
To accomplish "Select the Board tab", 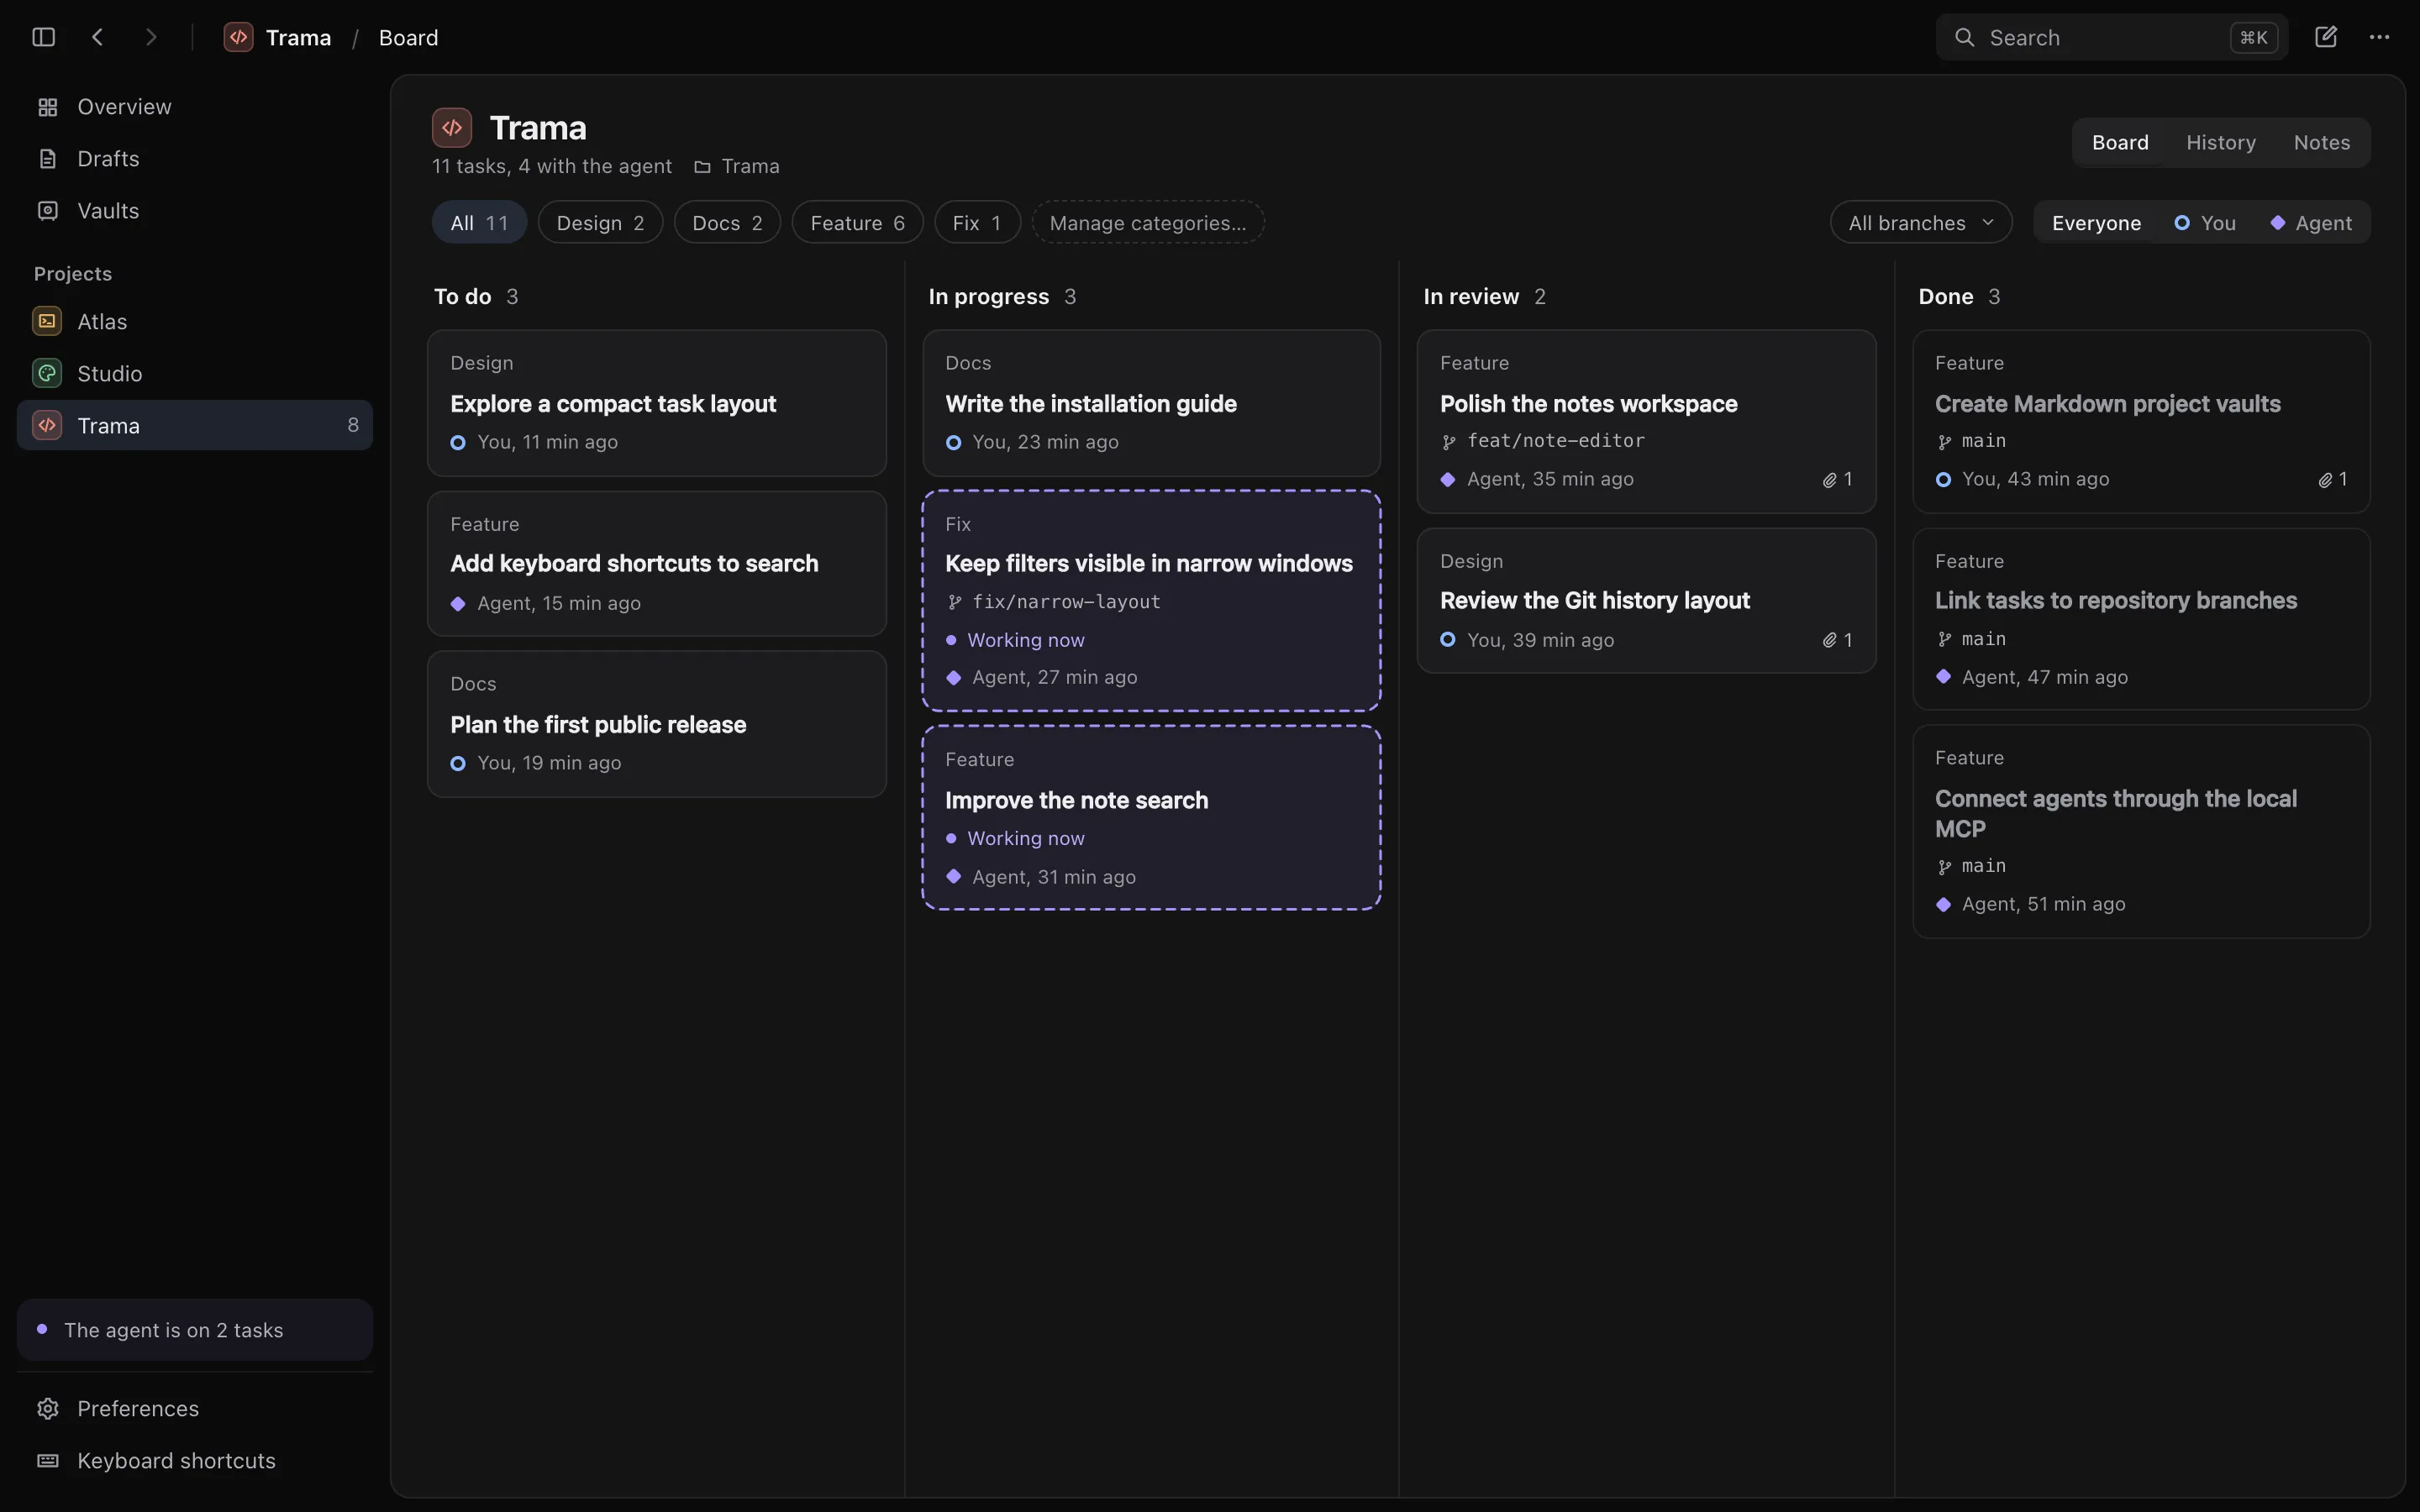I will [x=2120, y=142].
